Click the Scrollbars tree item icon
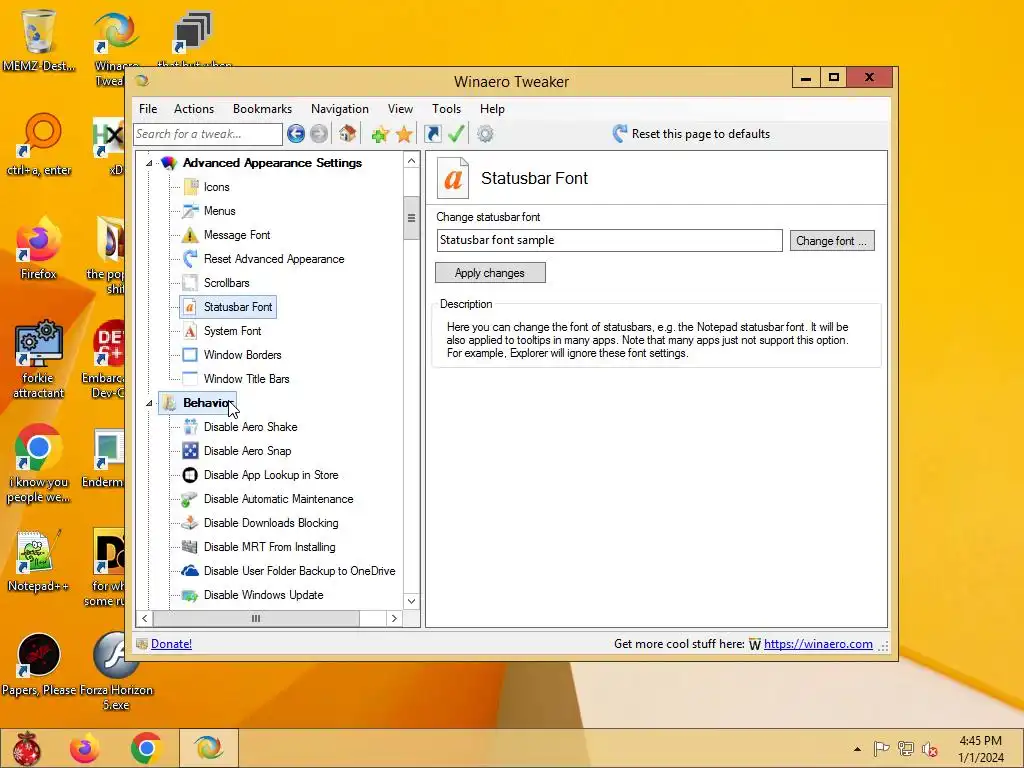 click(x=190, y=283)
